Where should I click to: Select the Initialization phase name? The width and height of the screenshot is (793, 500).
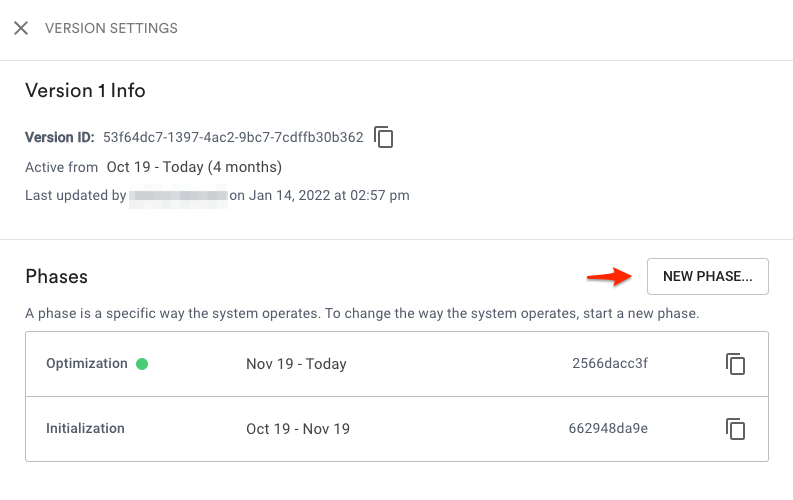(x=85, y=429)
